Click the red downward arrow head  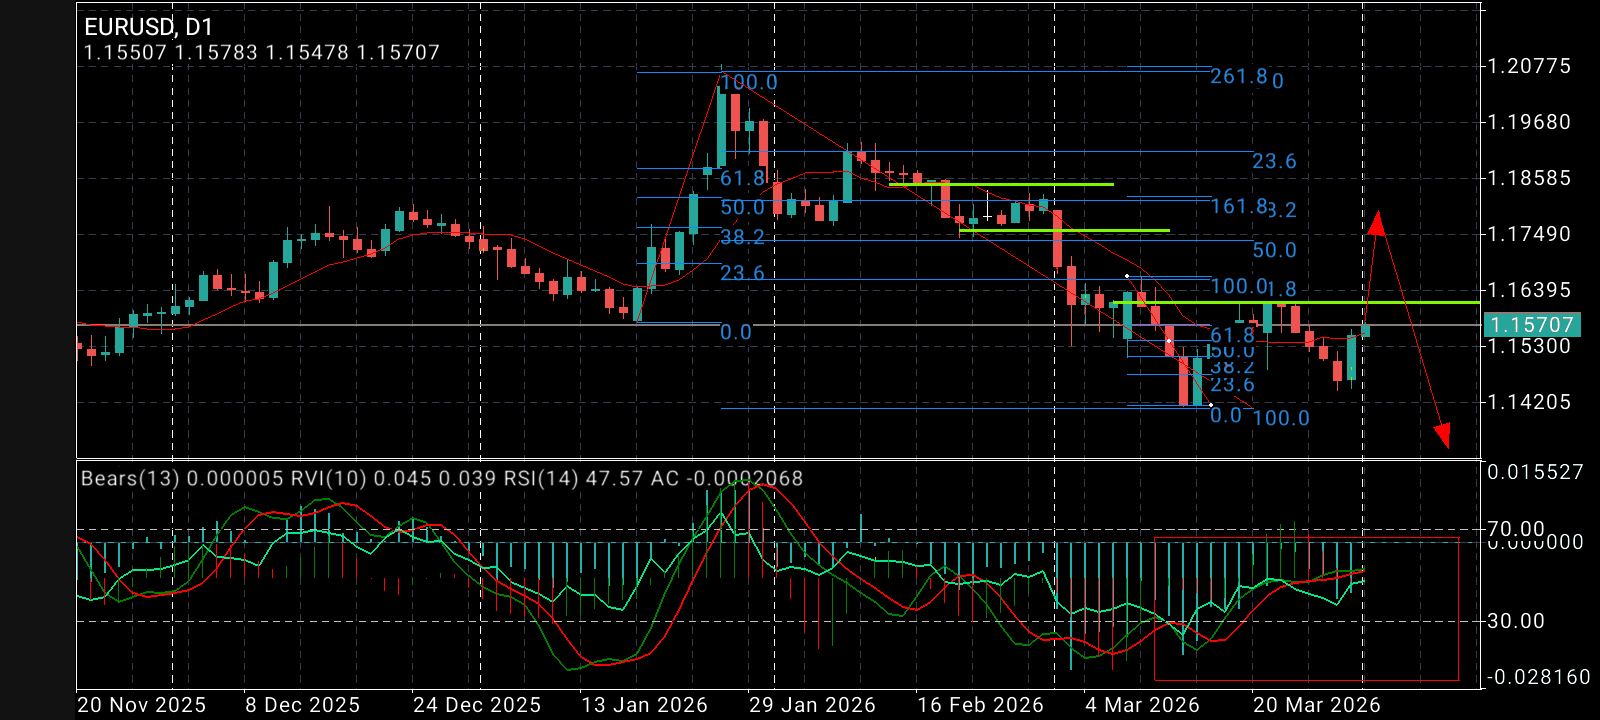1442,435
